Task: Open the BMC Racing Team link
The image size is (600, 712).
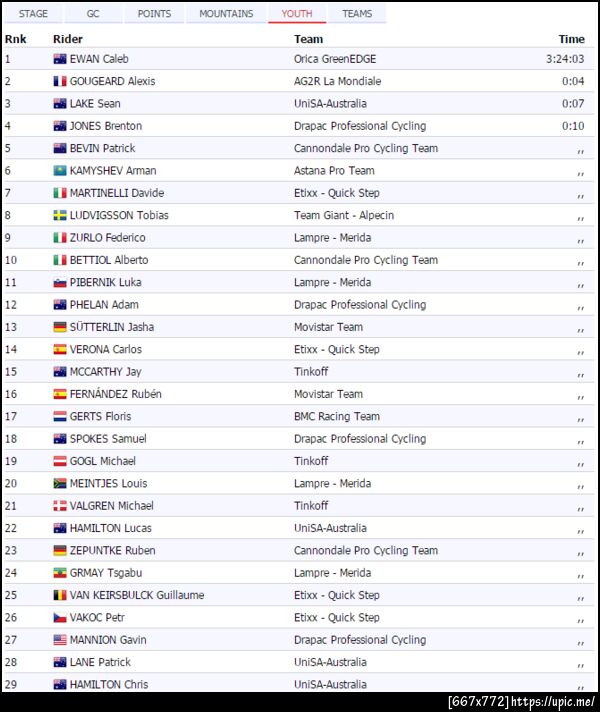Action: pos(336,416)
